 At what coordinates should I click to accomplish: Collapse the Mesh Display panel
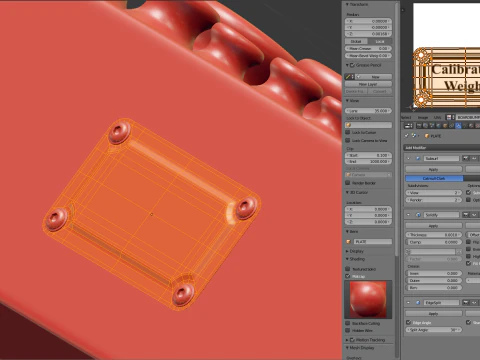(347, 348)
